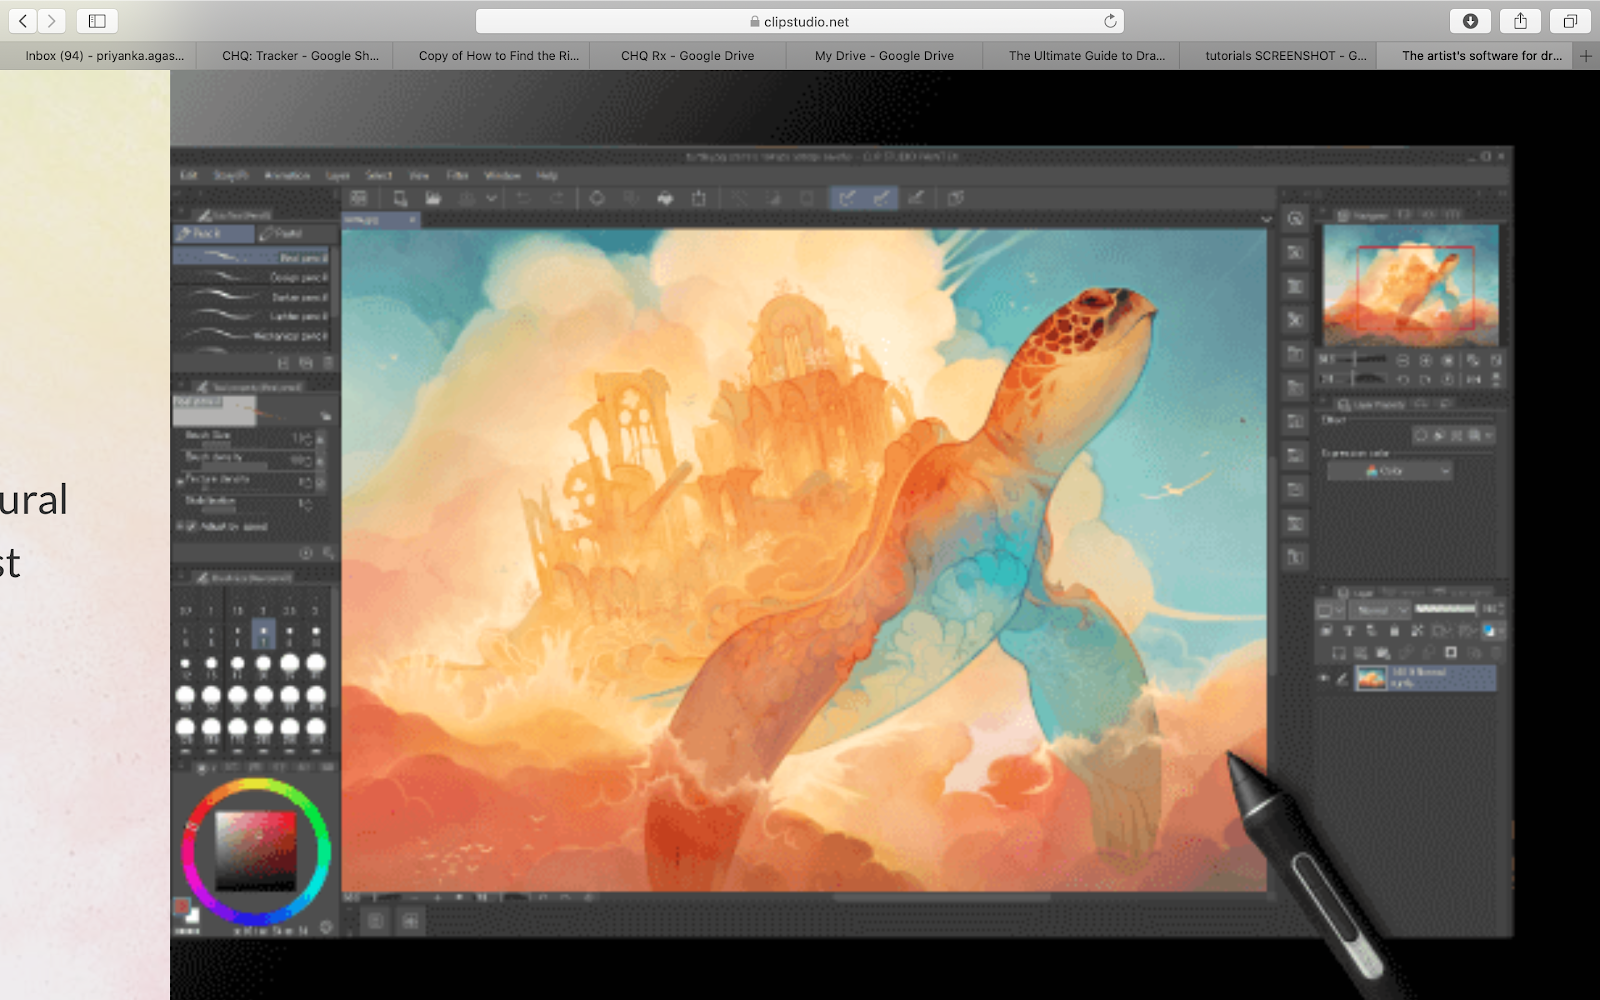Click the Open file toolbar icon
The image size is (1600, 1000).
[433, 198]
